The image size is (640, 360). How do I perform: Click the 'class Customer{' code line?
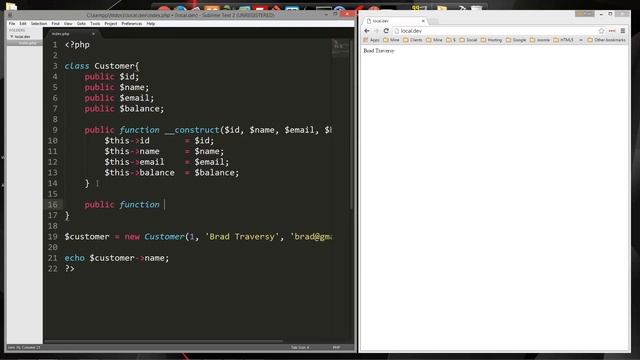pos(102,66)
